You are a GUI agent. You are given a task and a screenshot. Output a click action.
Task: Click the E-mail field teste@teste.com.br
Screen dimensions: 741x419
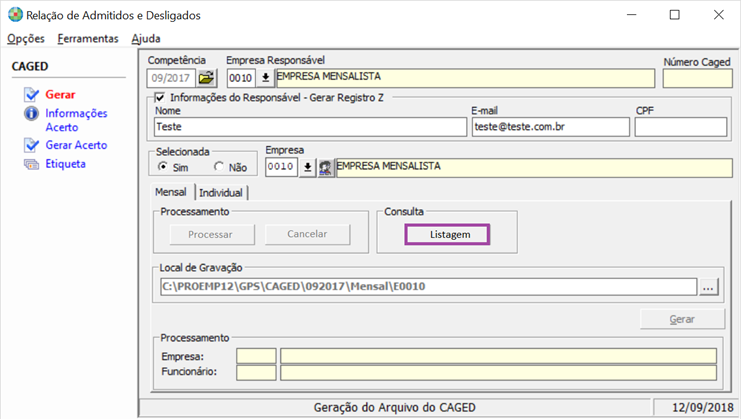[551, 127]
